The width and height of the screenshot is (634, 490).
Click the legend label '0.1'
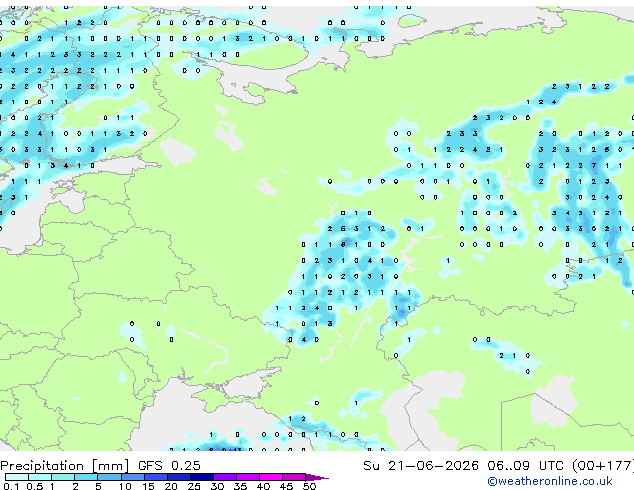[x=11, y=486]
